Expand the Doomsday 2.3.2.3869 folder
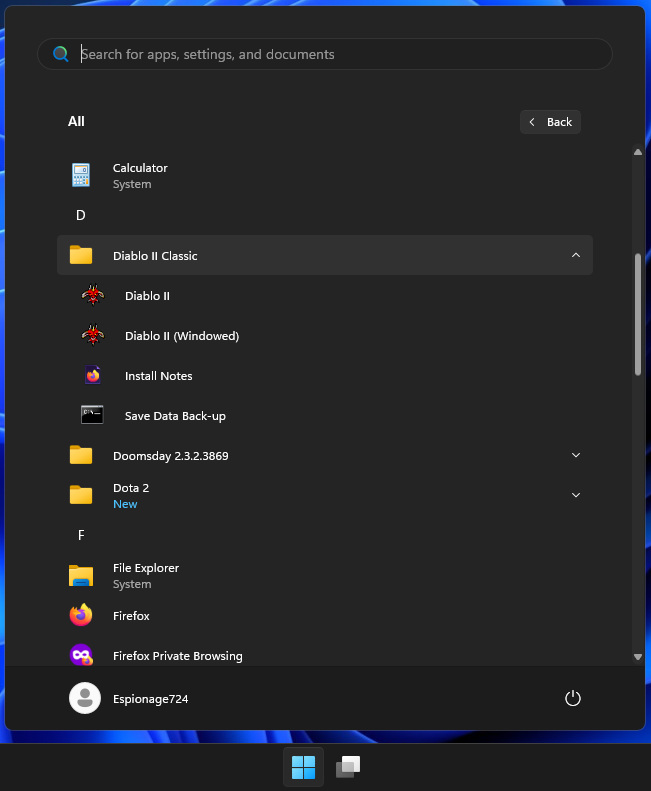 (x=575, y=456)
